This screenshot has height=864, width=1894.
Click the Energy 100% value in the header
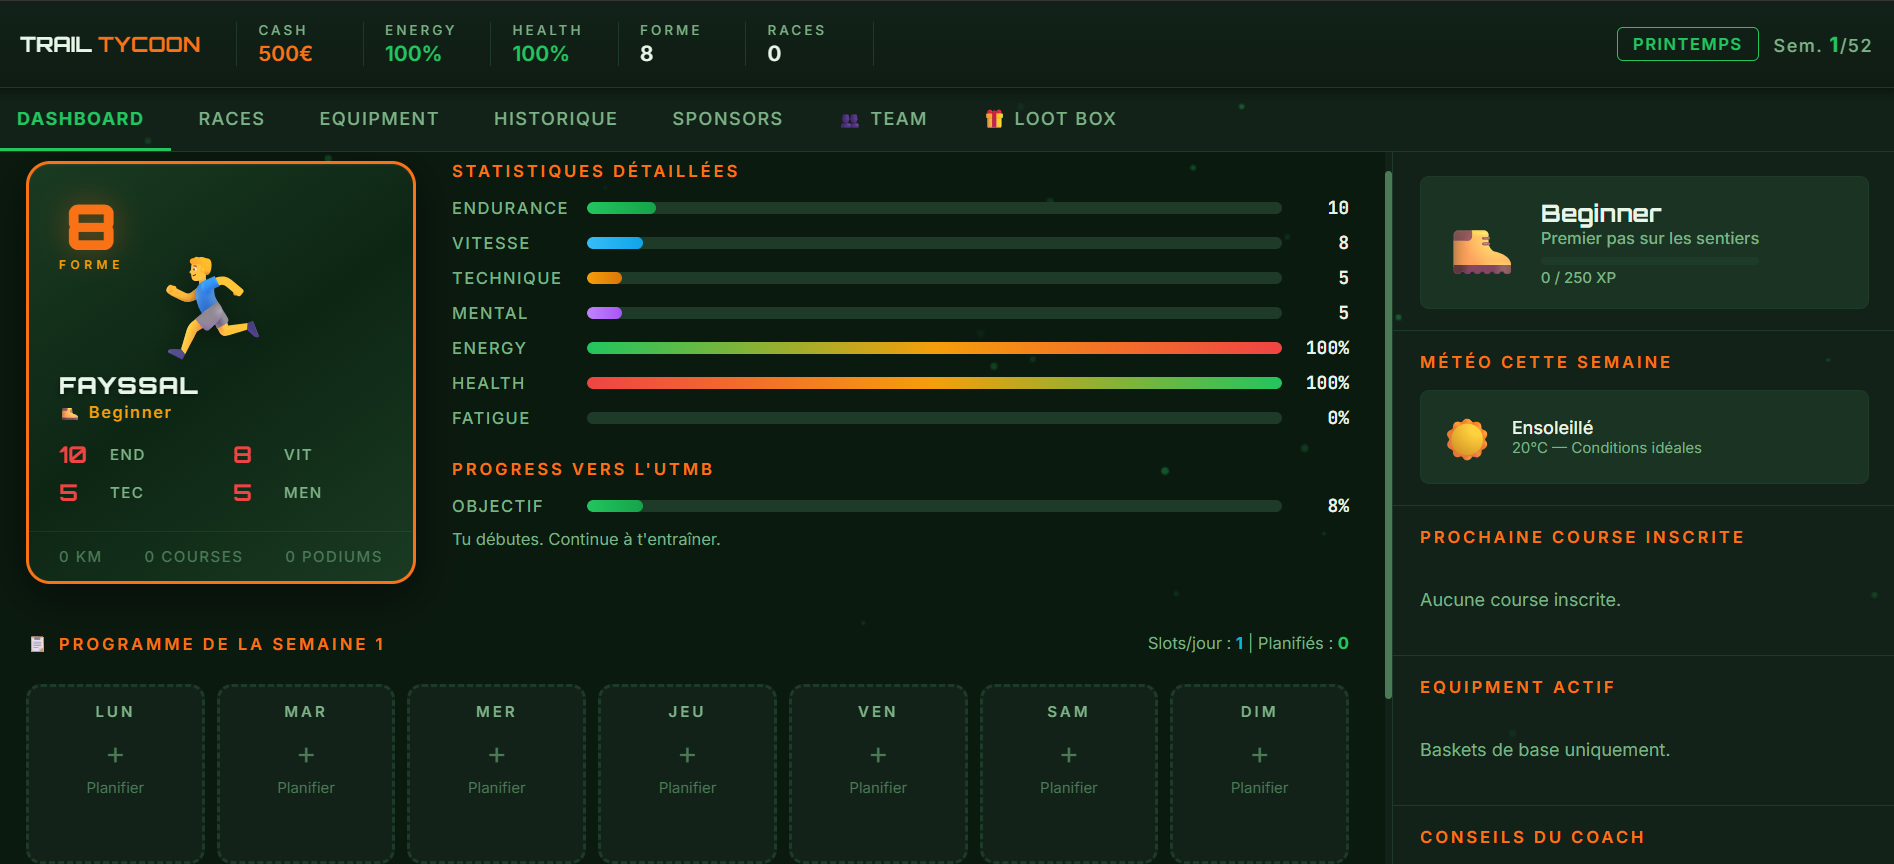click(x=413, y=54)
